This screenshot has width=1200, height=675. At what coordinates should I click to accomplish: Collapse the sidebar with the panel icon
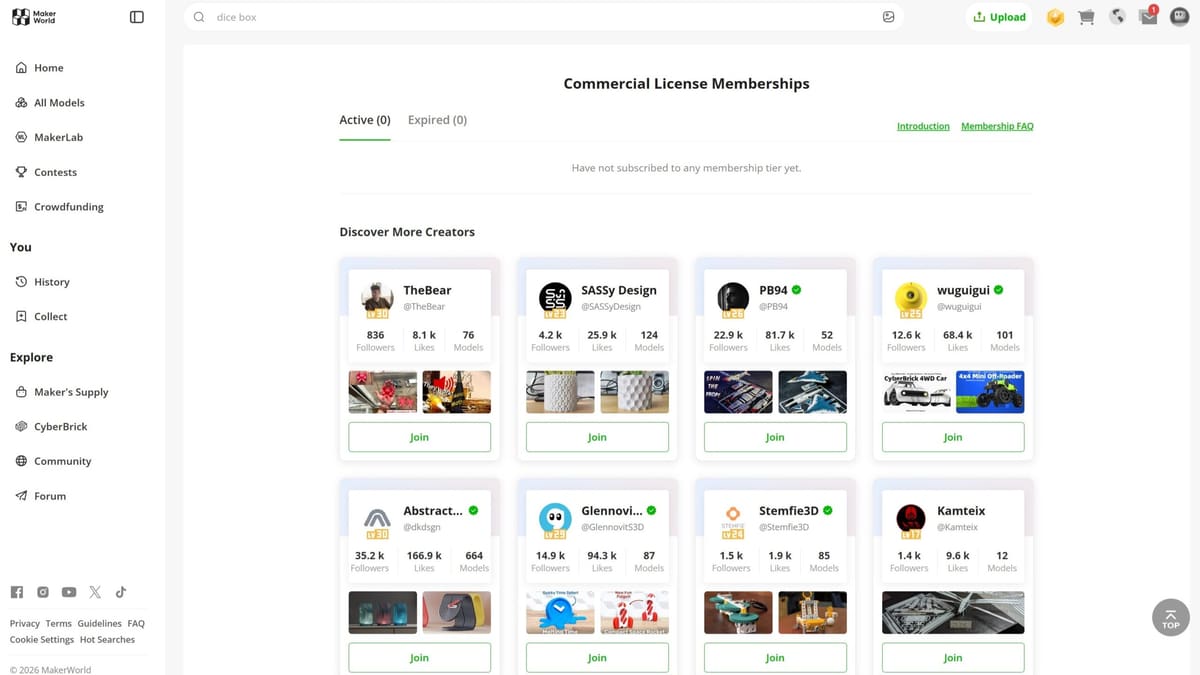tap(137, 17)
